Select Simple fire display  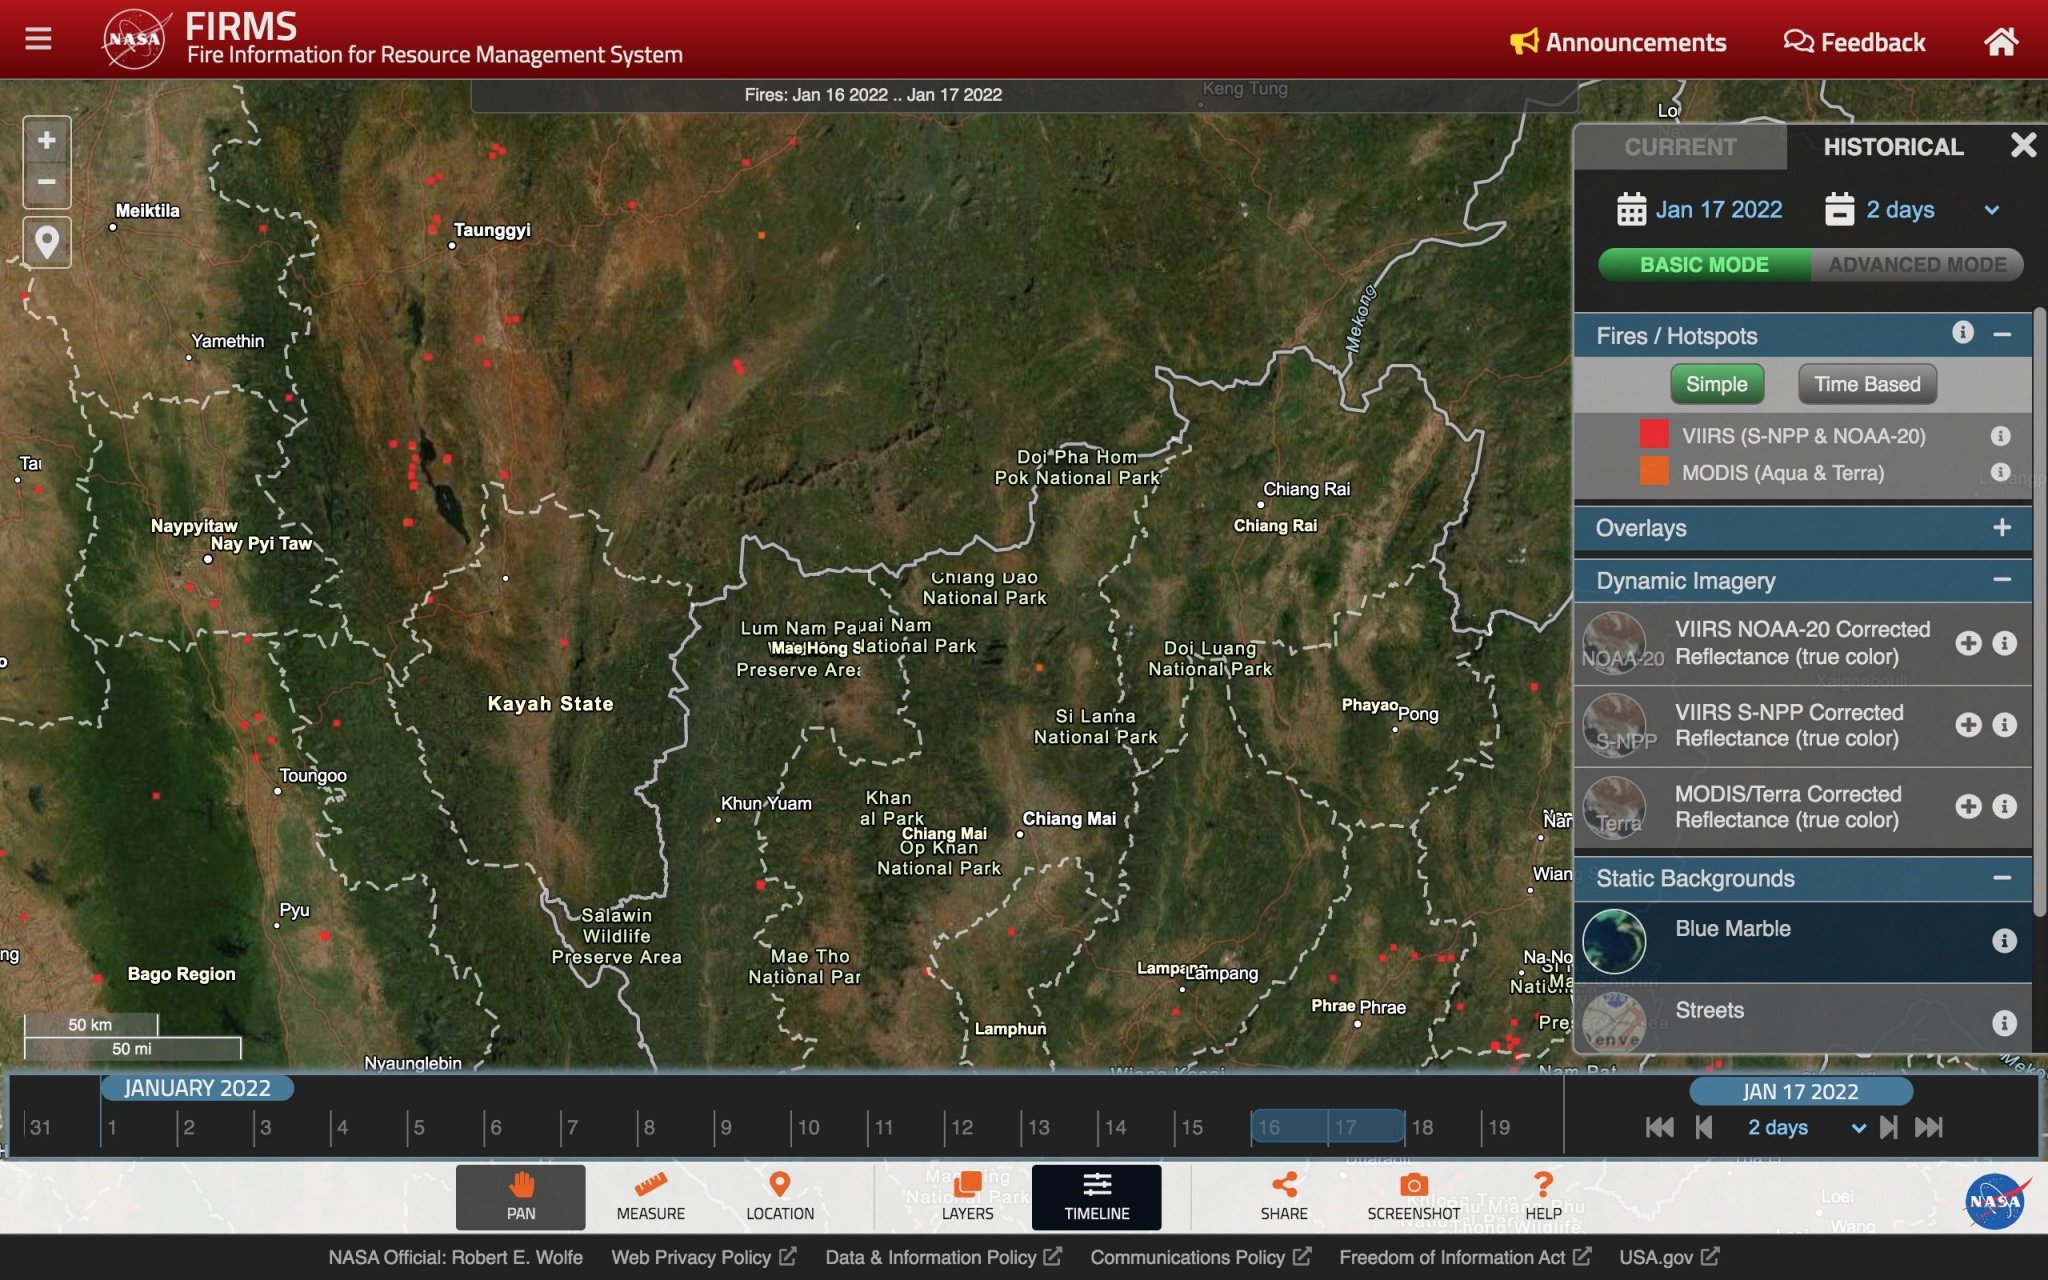coord(1716,384)
